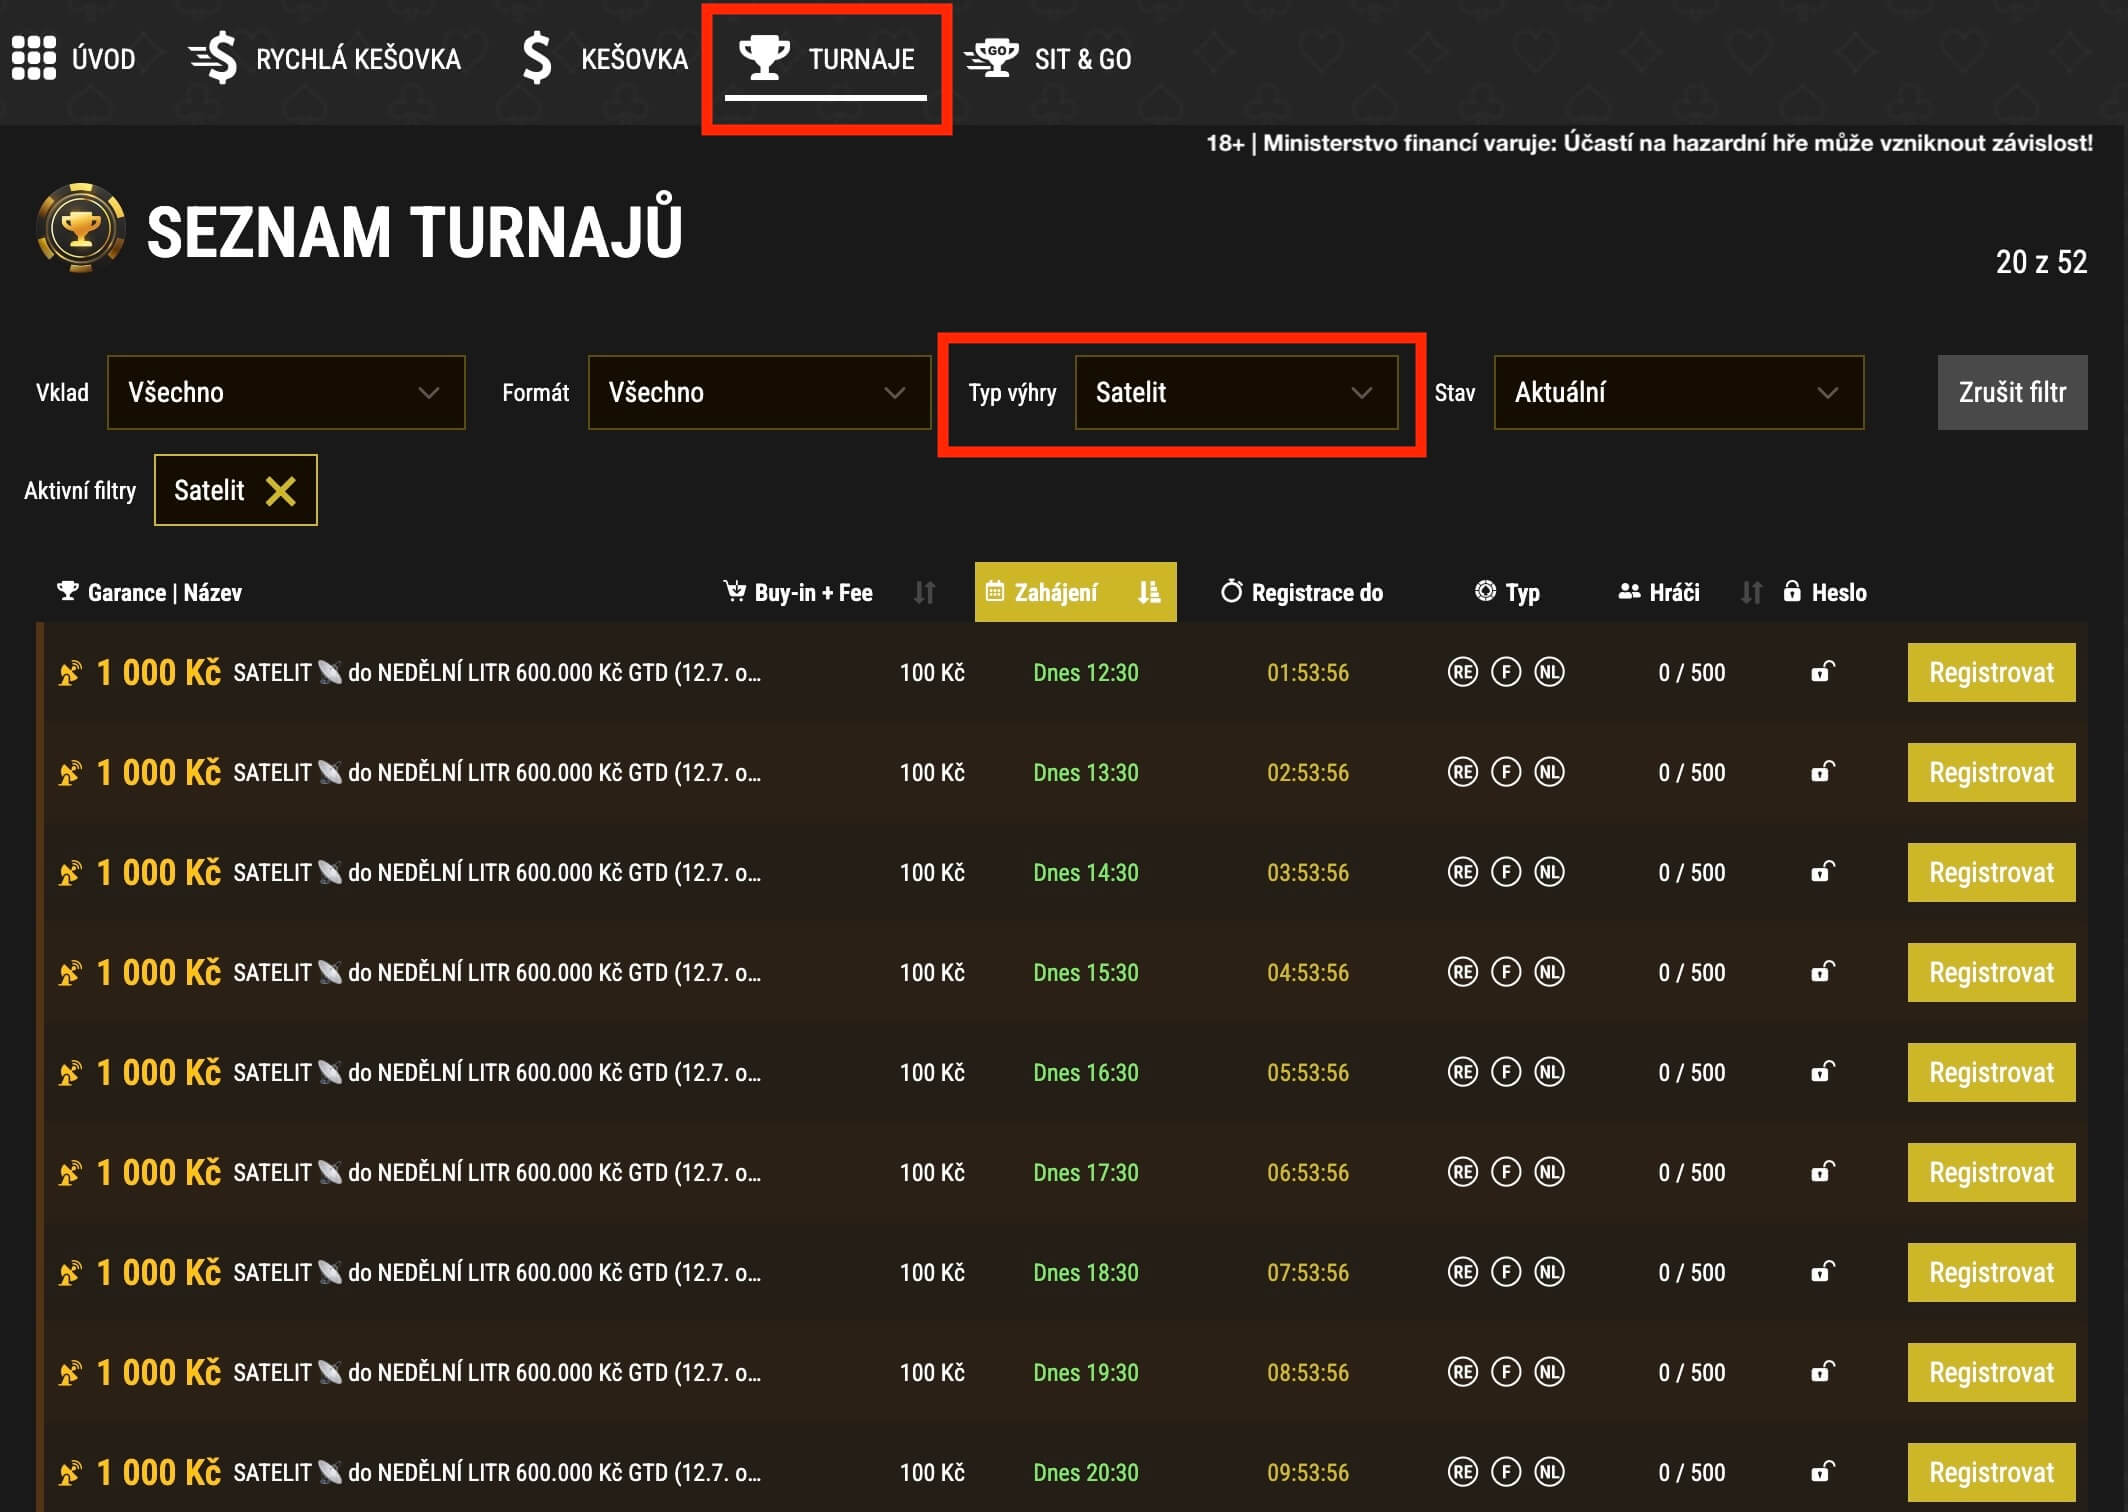
Task: Click 20 z 52 results count
Action: click(x=2041, y=261)
